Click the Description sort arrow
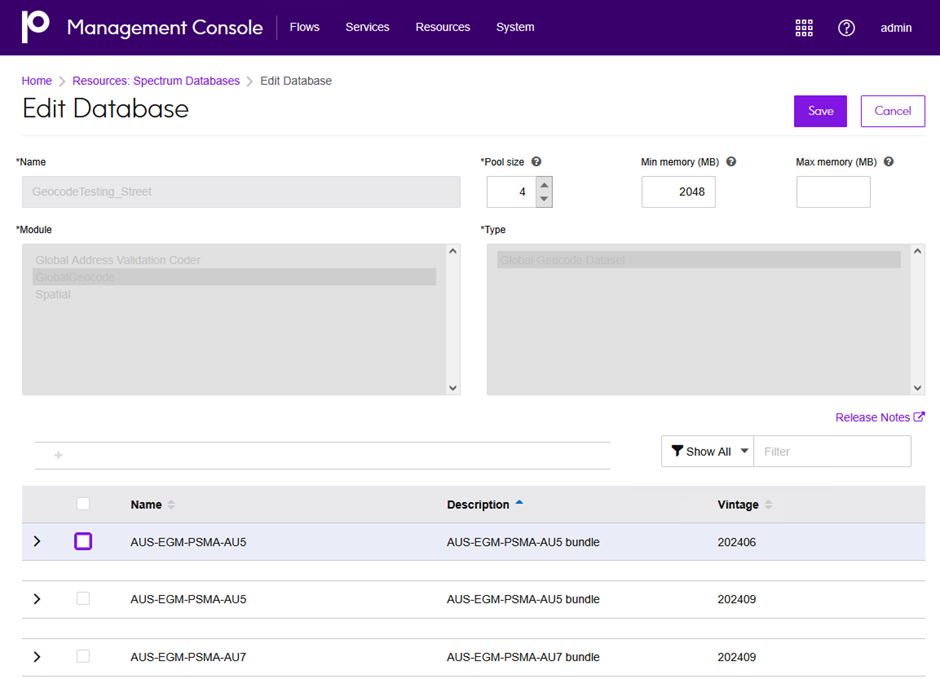Image resolution: width=940 pixels, height=679 pixels. point(519,503)
